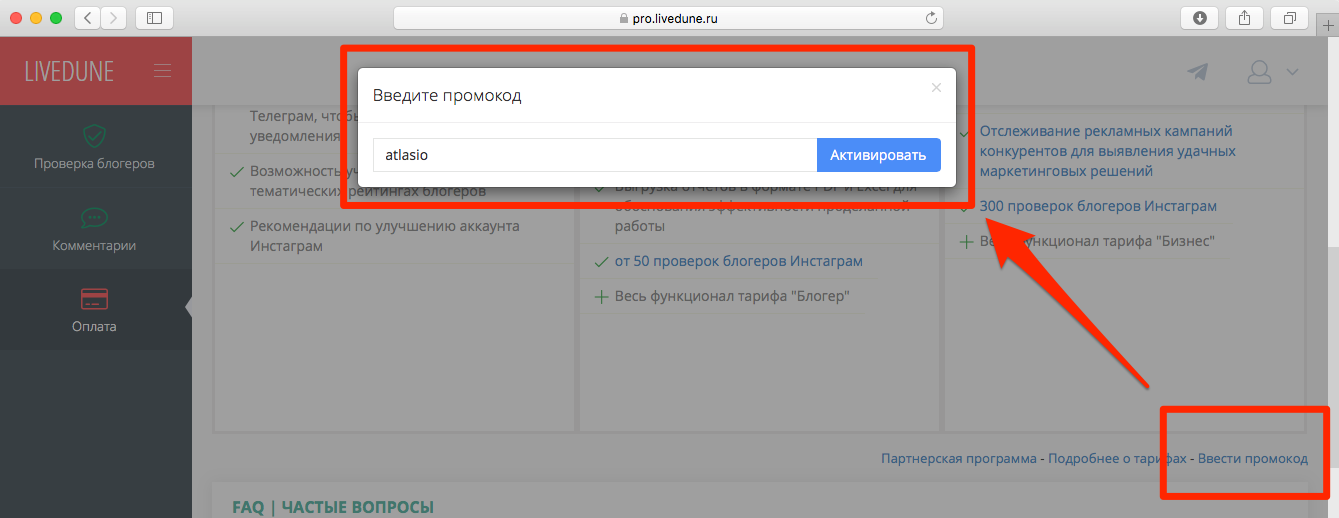Open Подробнее о тарифах link
This screenshot has height=518, width=1339.
point(1117,458)
